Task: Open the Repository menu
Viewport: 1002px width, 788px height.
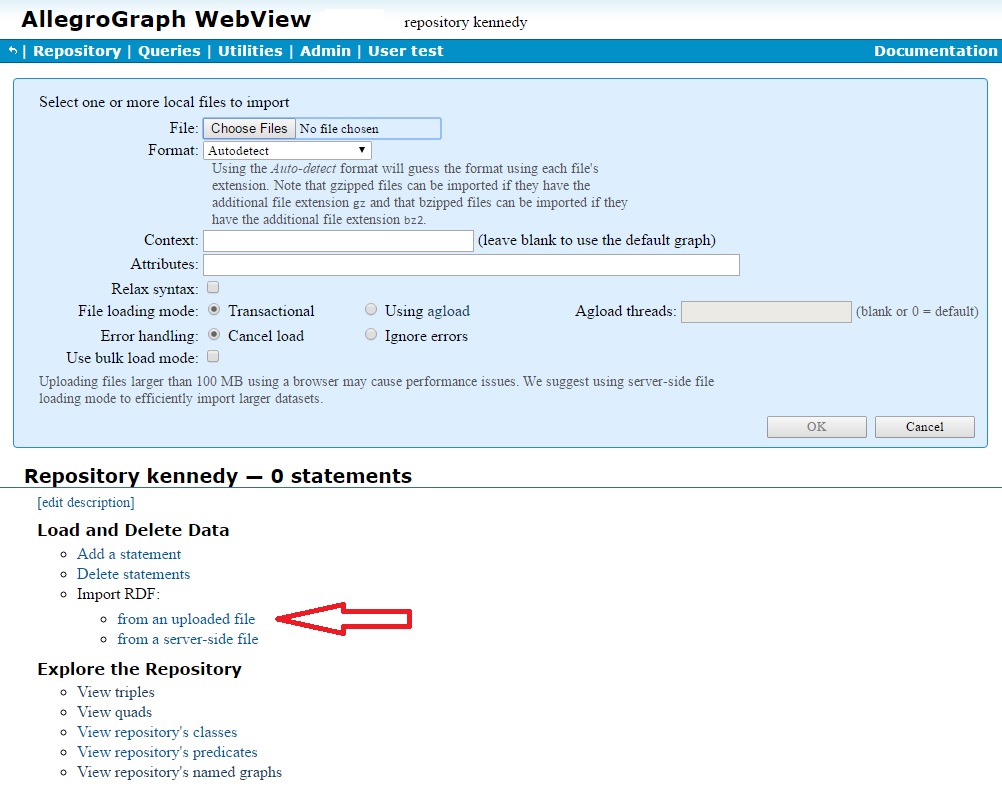Action: 77,51
